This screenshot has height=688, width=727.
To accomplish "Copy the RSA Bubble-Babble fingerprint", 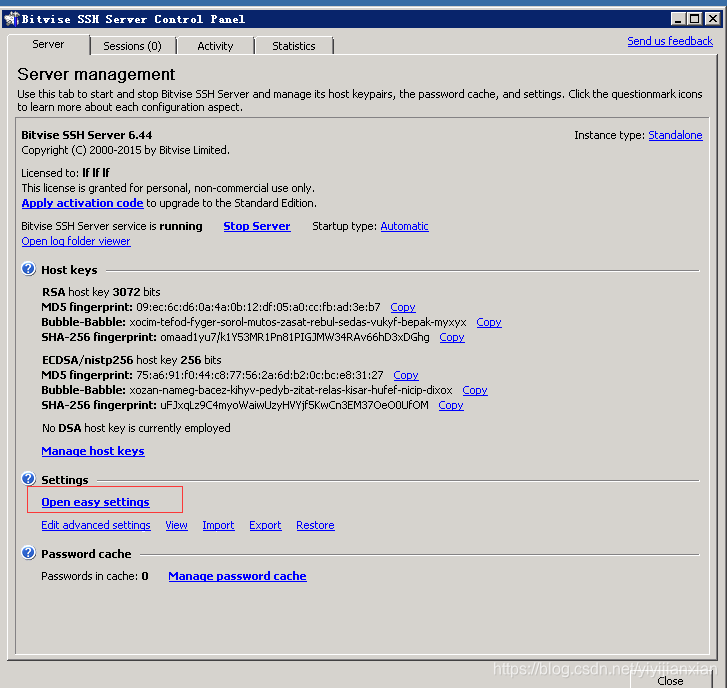I will [489, 322].
